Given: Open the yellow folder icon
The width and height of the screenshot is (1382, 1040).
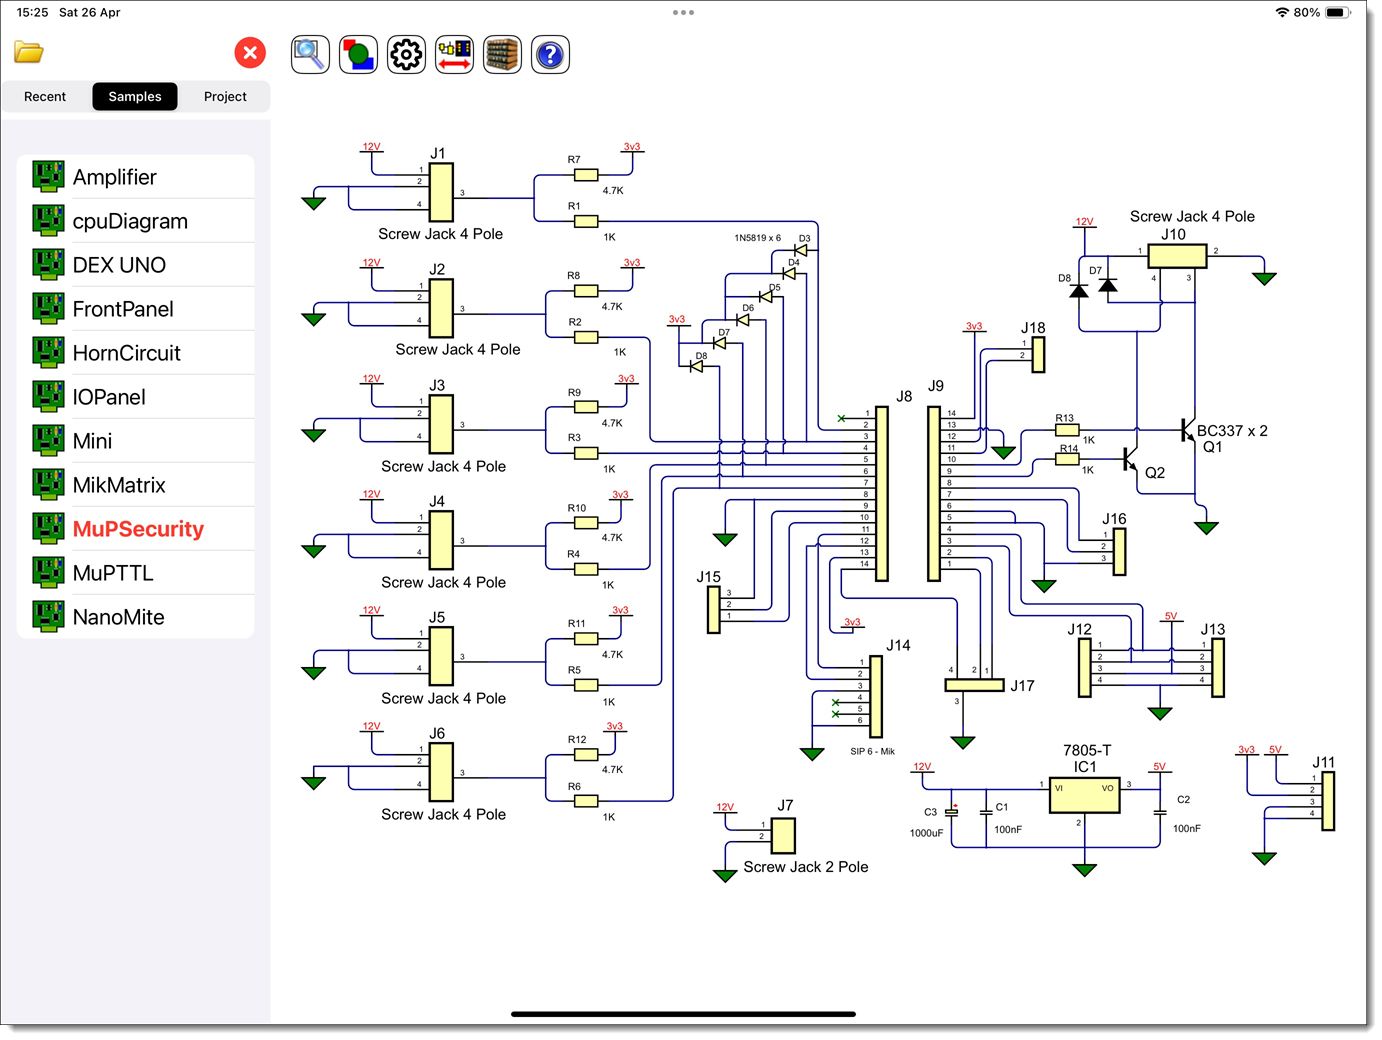Looking at the screenshot, I should (29, 52).
